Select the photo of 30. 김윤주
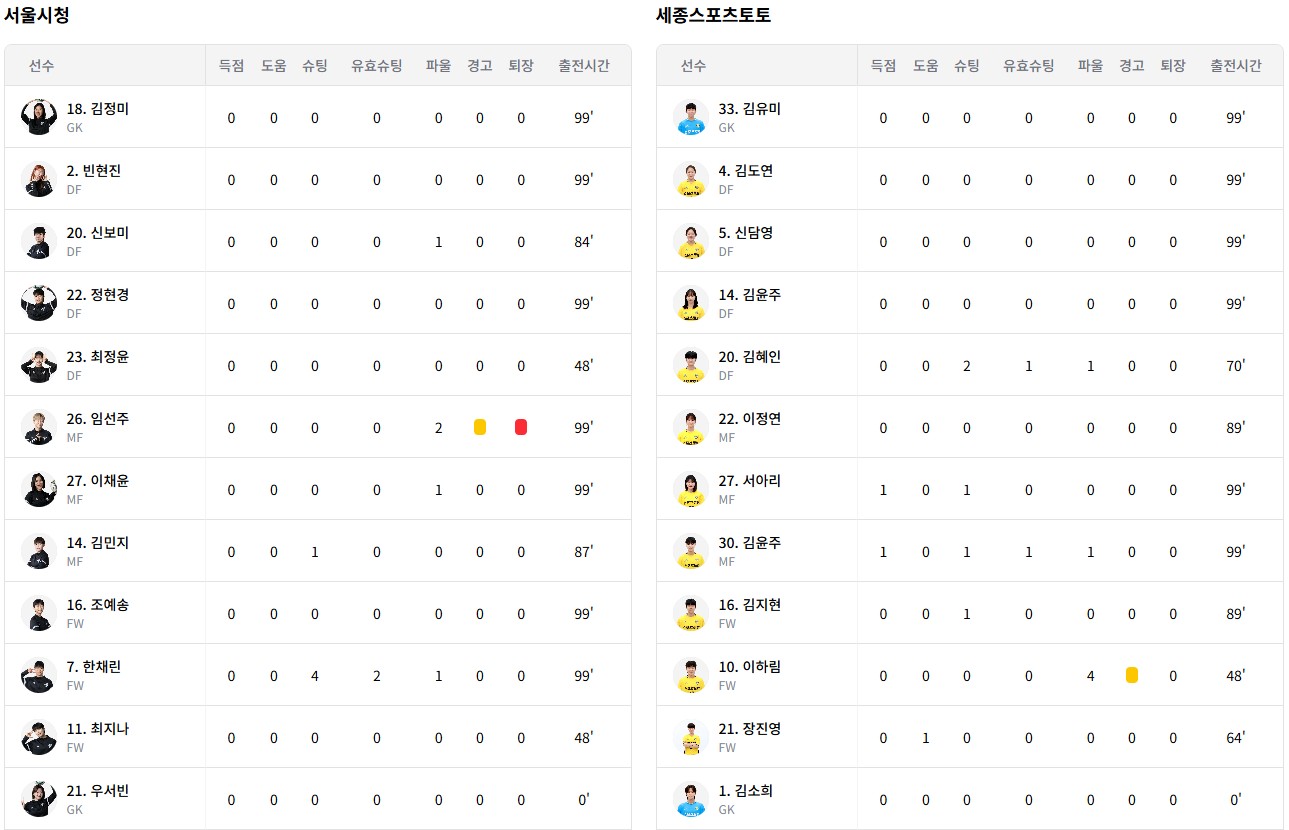Image resolution: width=1289 pixels, height=830 pixels. coord(691,551)
